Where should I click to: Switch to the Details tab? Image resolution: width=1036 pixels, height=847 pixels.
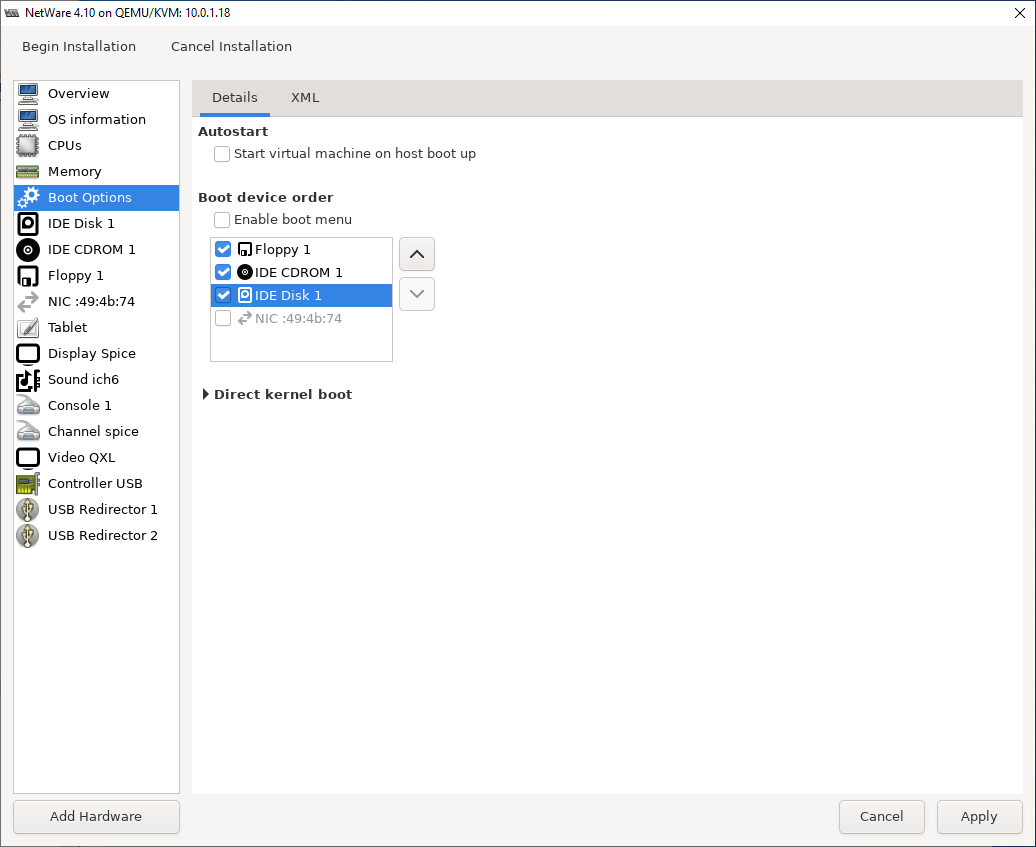235,98
